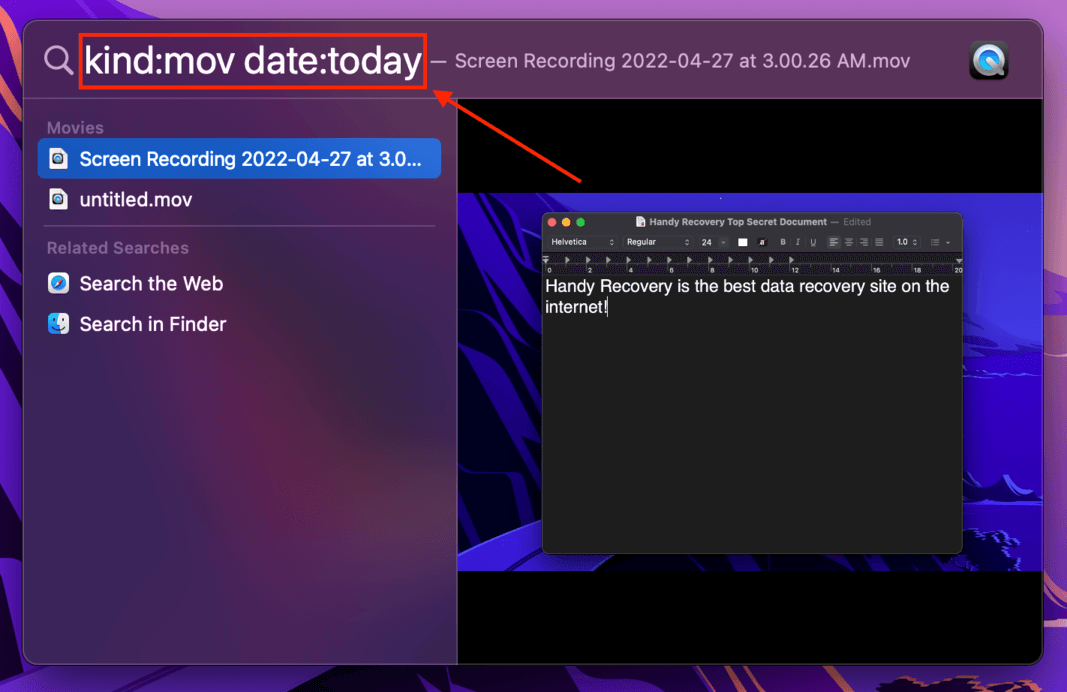Click the 'Edited' label in title bar
The image size is (1067, 692).
pos(857,222)
